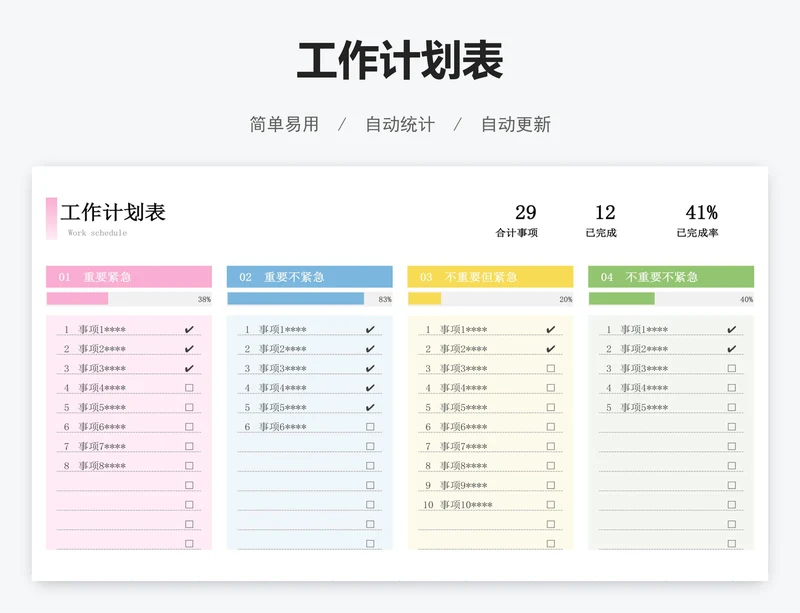Screen dimensions: 800x613
Task: Tick checkbox for 事项4 in 不重要但紧急
Action: pos(551,388)
